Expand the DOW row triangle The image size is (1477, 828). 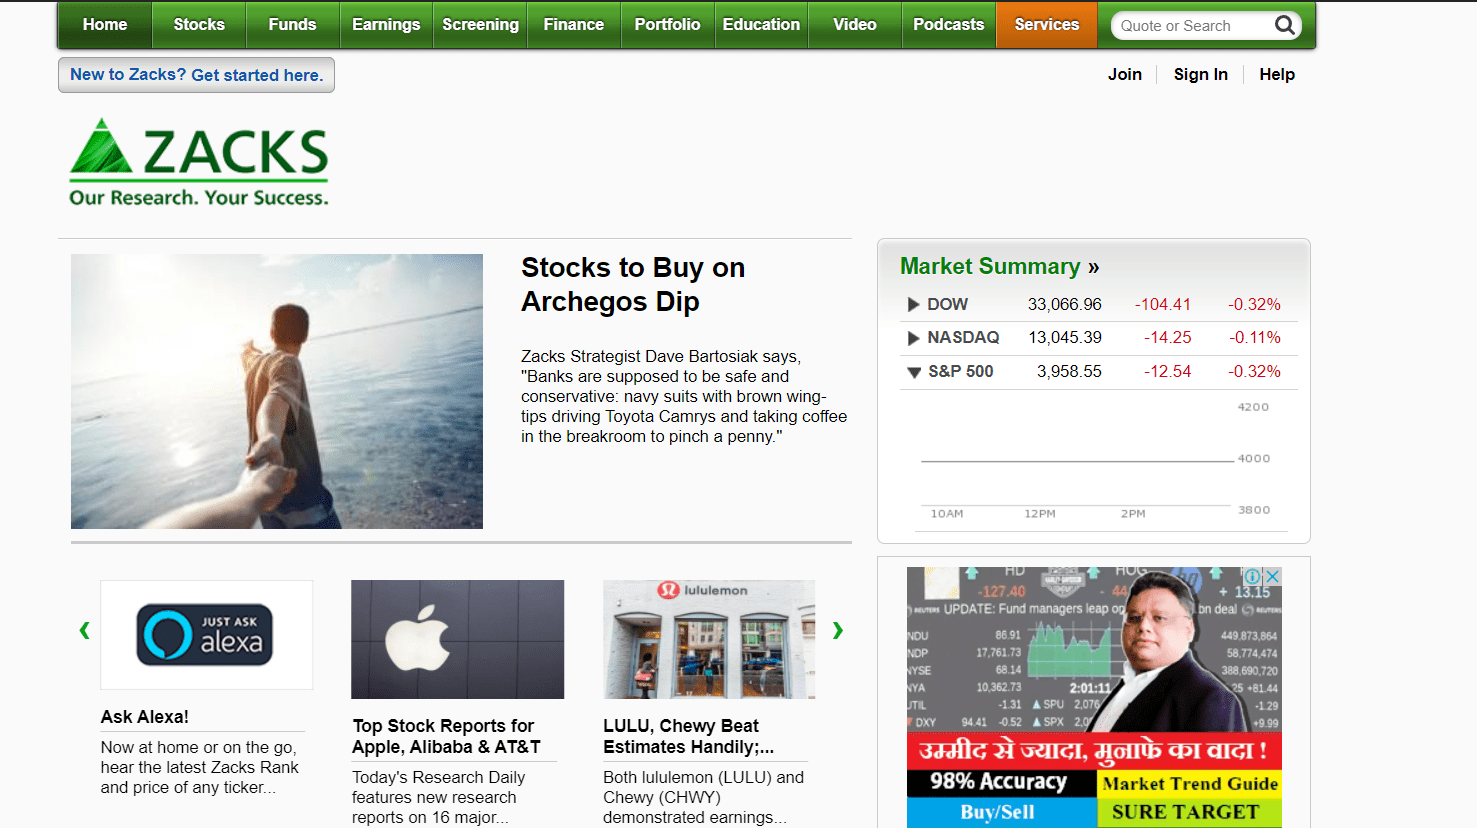coord(913,304)
